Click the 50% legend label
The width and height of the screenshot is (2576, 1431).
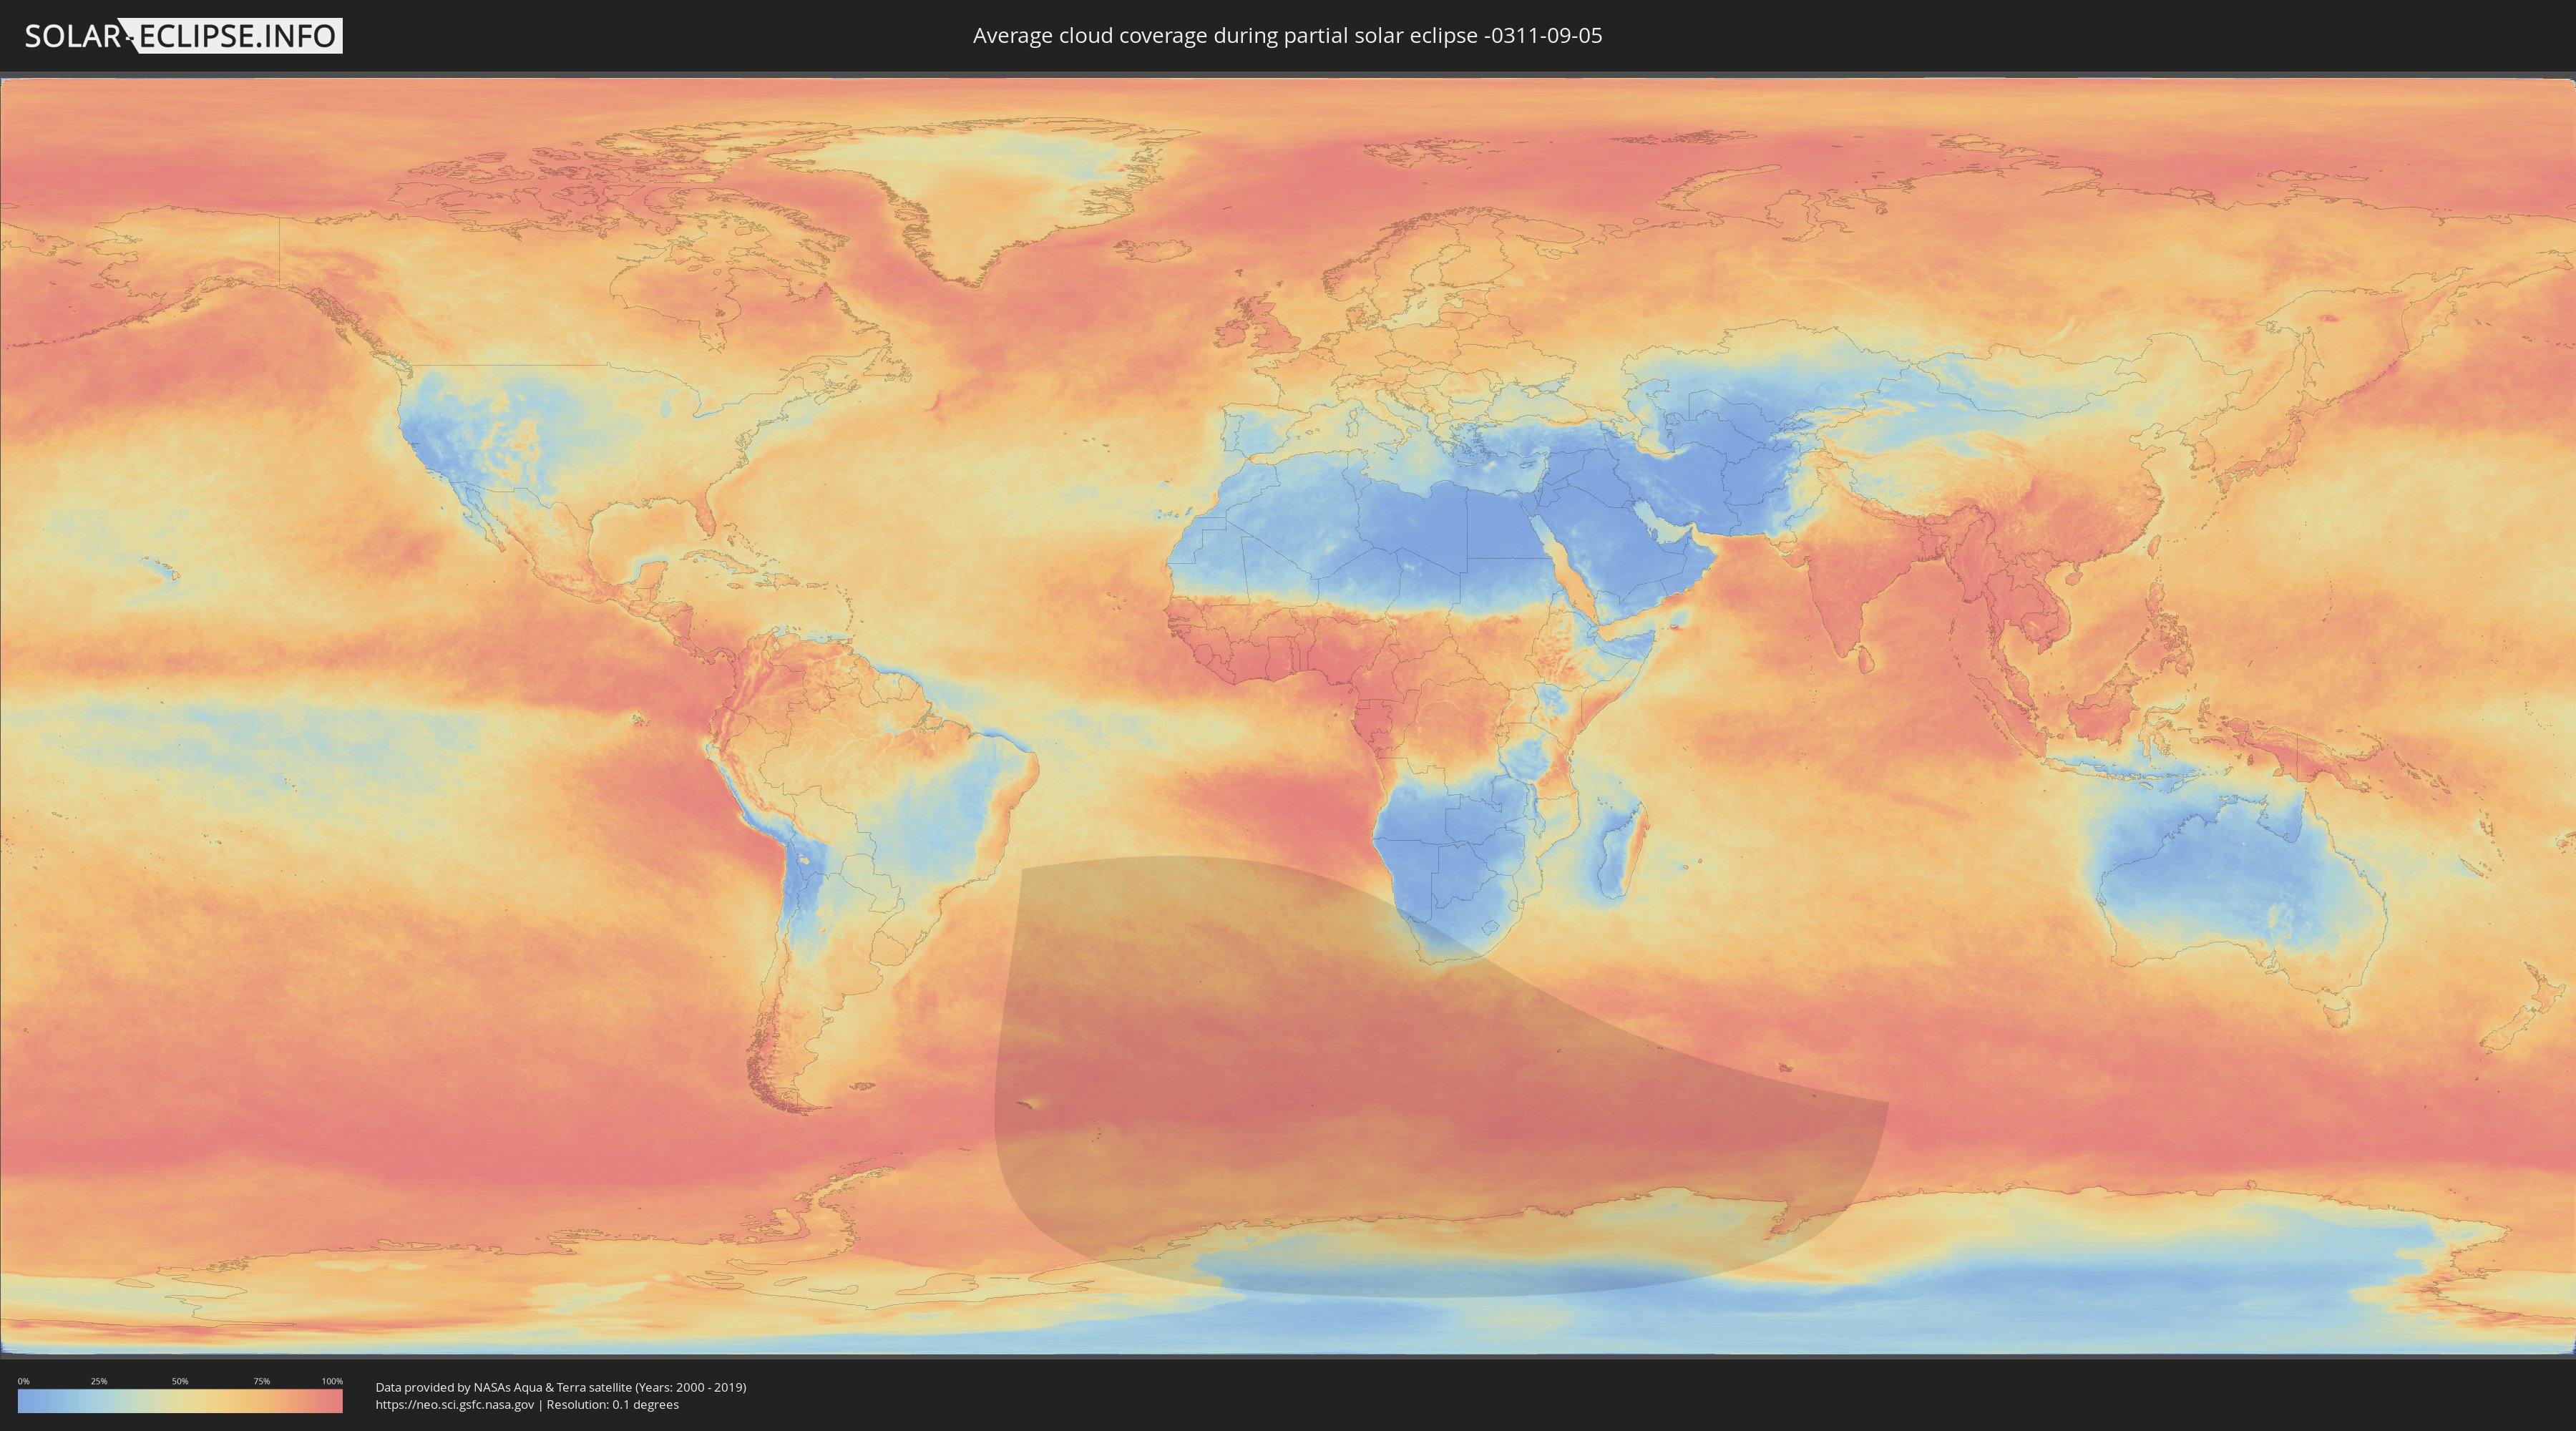180,1381
